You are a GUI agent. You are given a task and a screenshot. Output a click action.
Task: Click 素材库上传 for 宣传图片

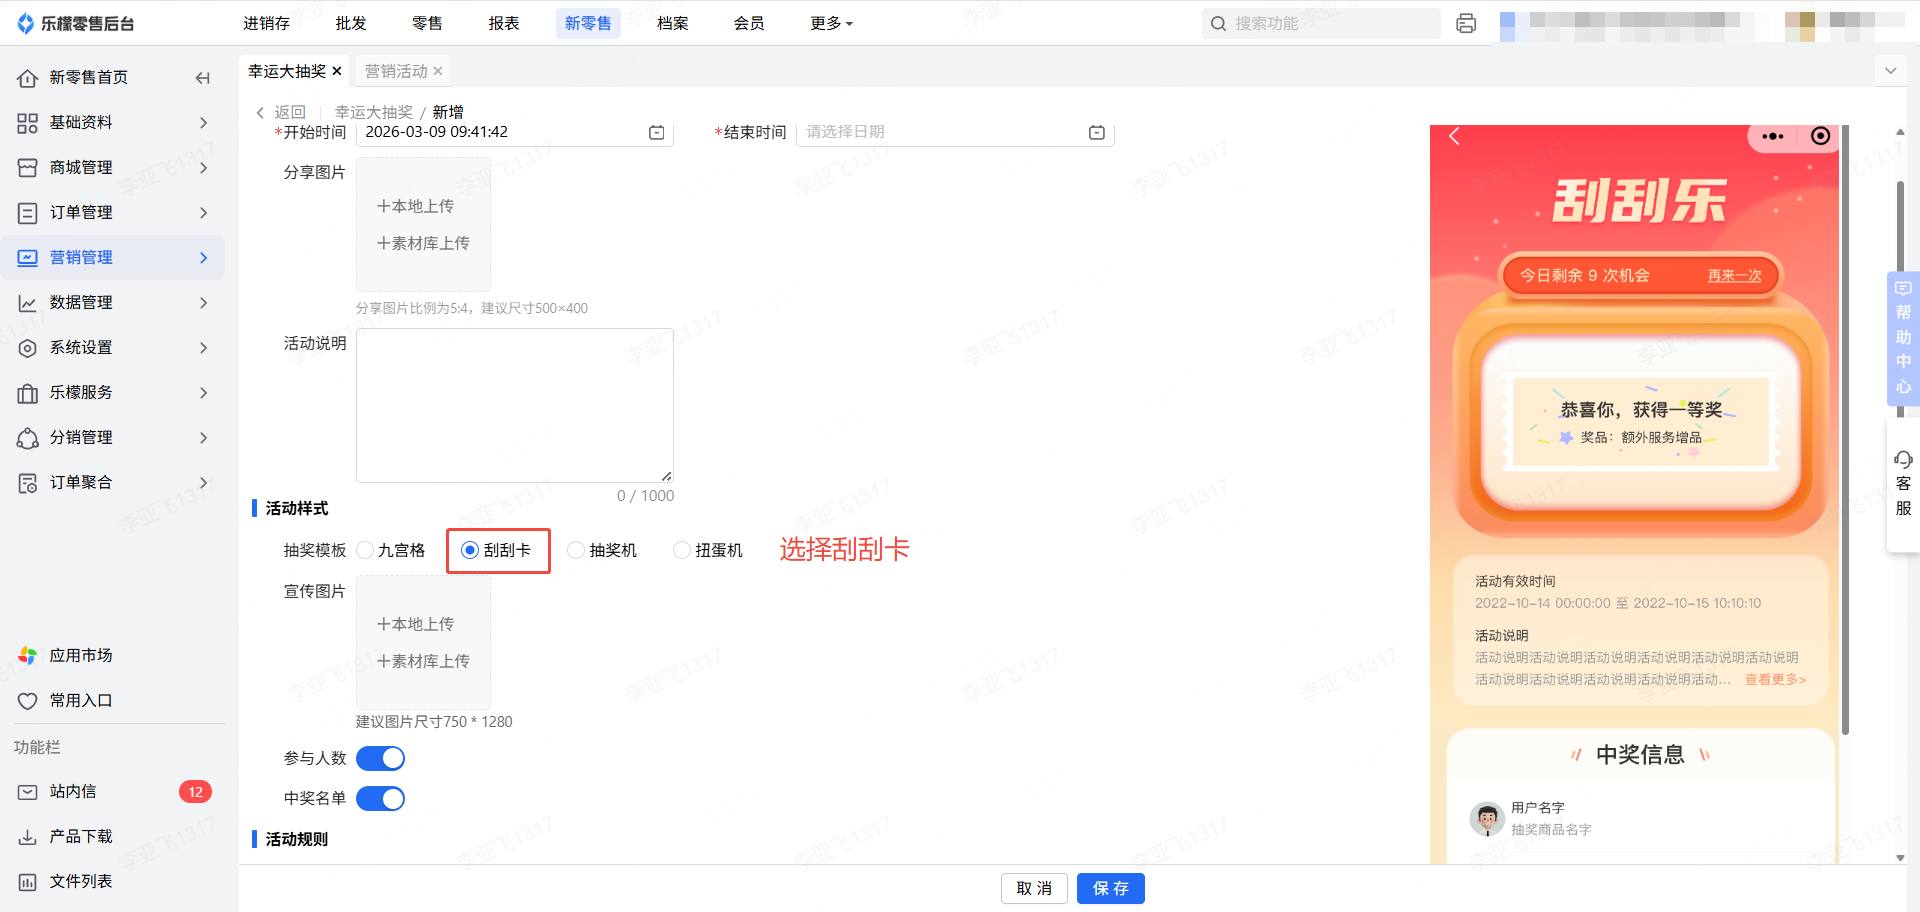(x=423, y=661)
